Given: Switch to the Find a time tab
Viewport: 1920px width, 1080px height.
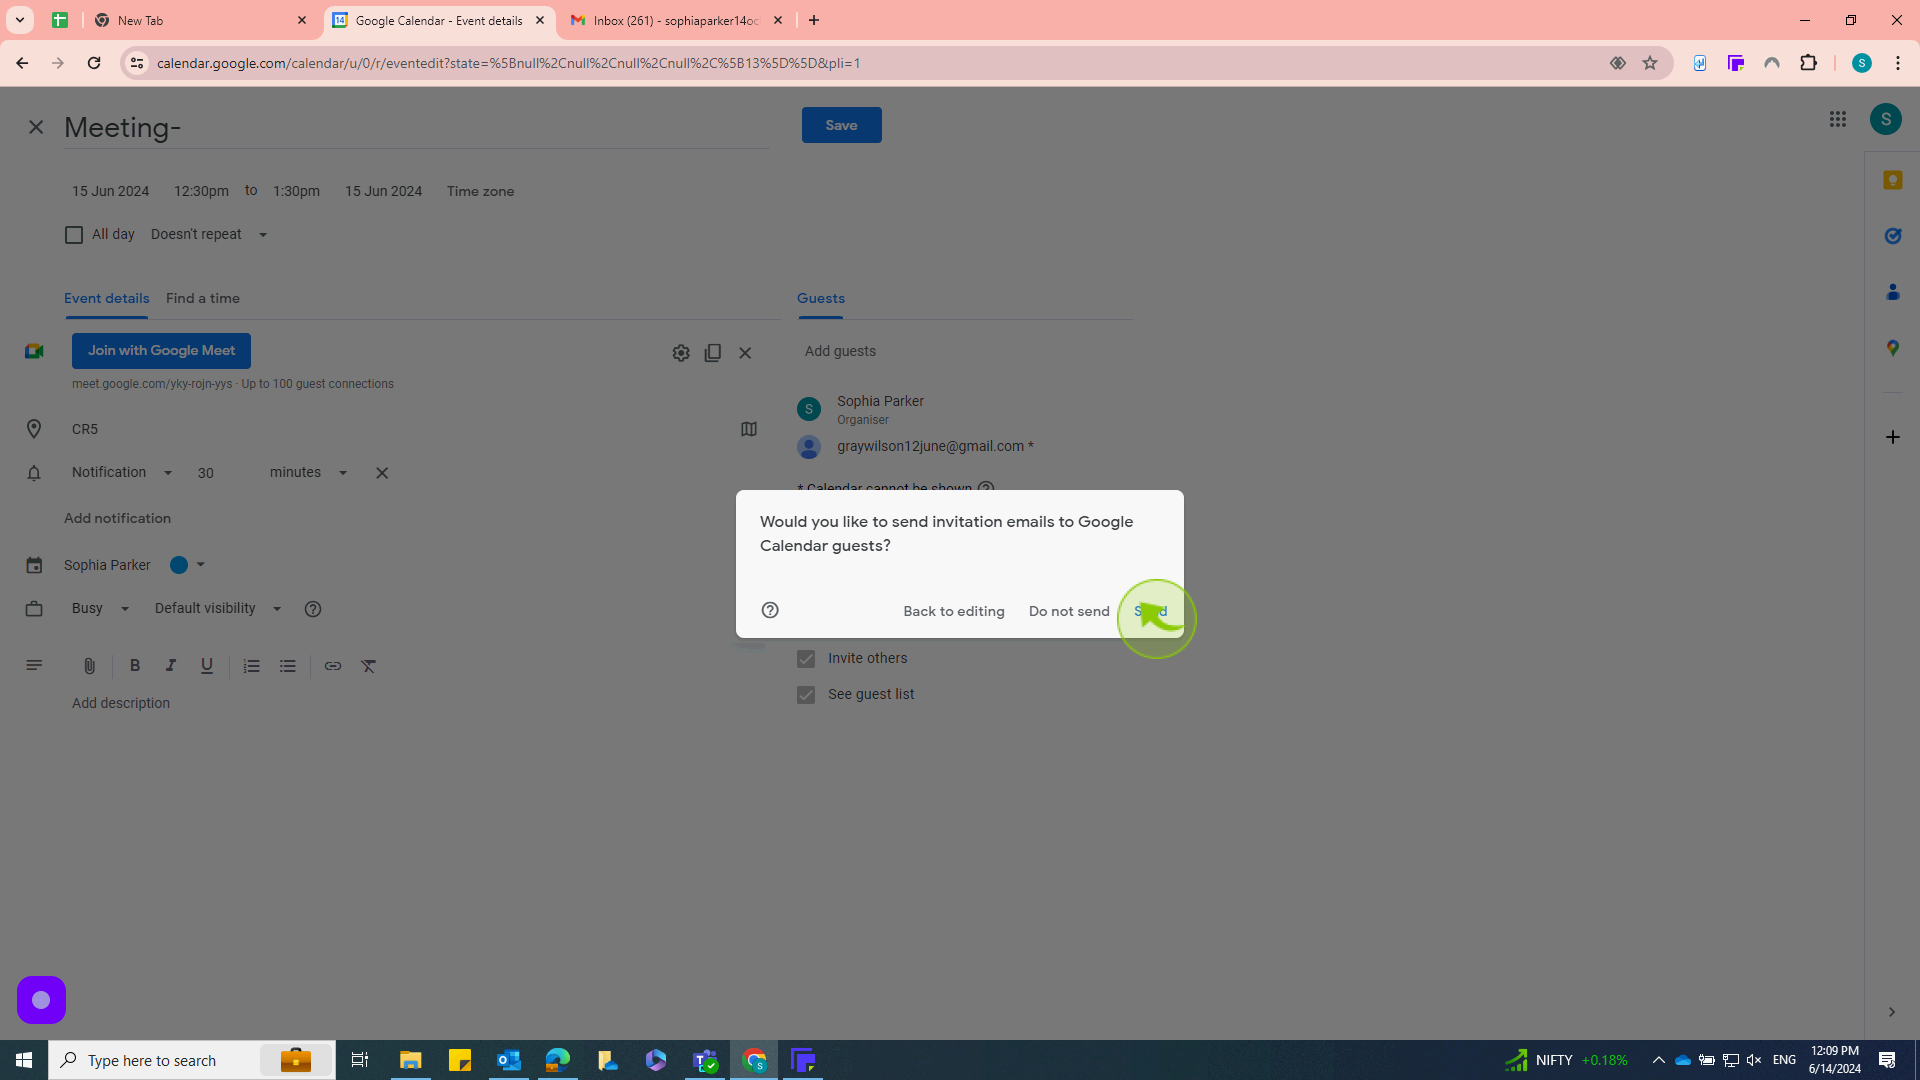Looking at the screenshot, I should coord(203,299).
